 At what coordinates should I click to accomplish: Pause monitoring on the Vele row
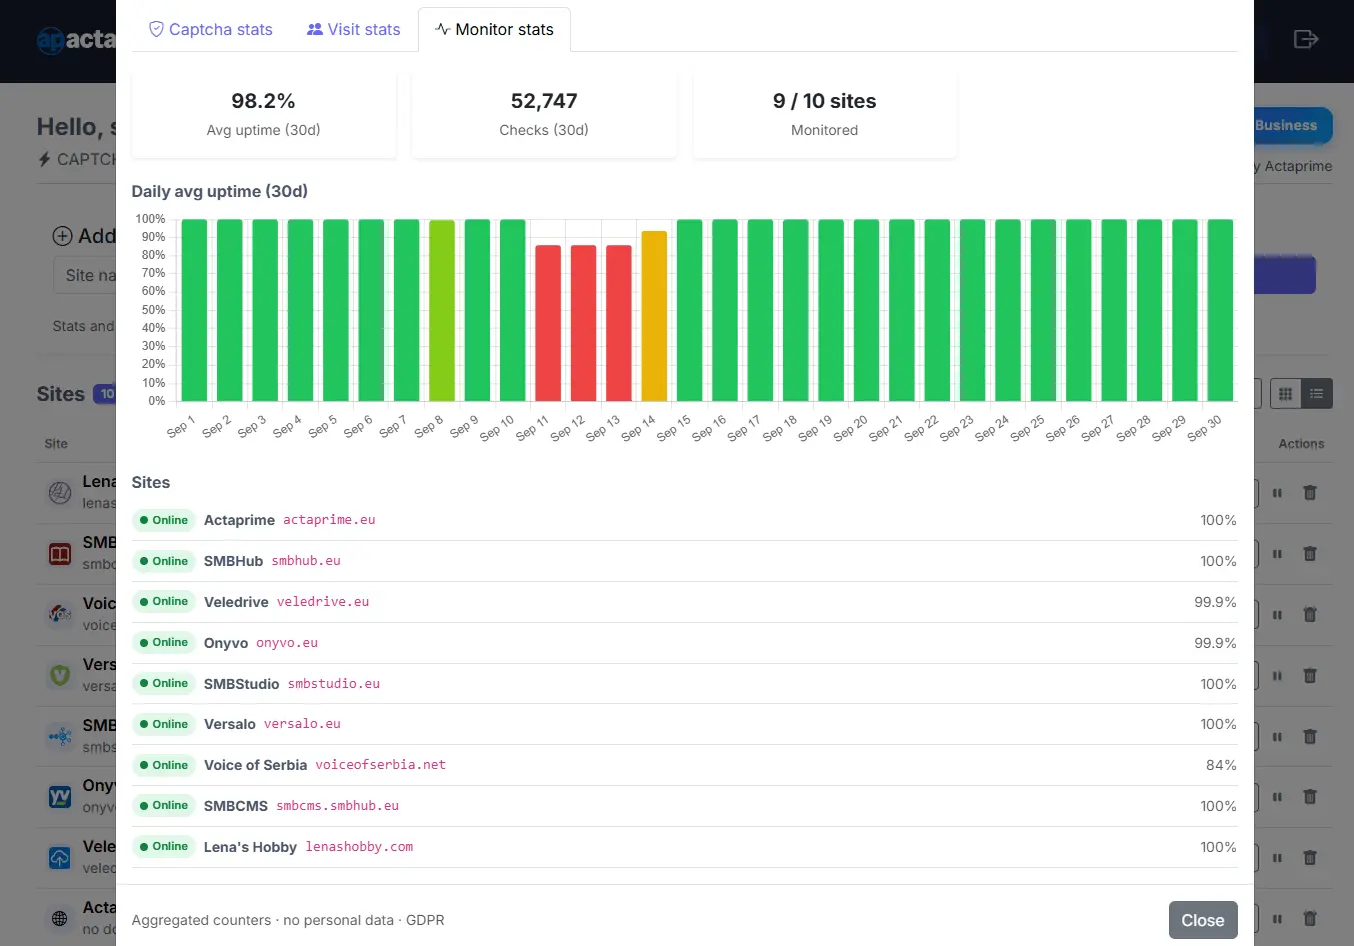coord(1277,858)
